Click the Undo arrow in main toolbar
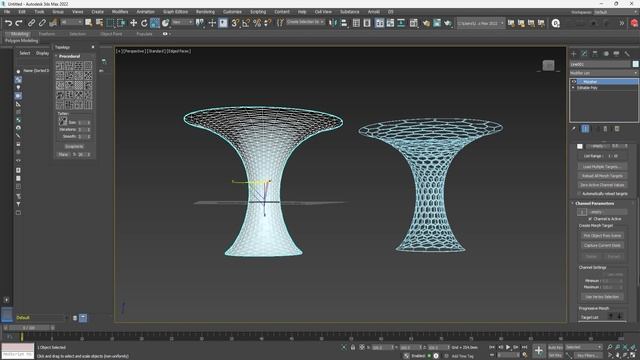Image resolution: width=640 pixels, height=360 pixels. click(8, 23)
